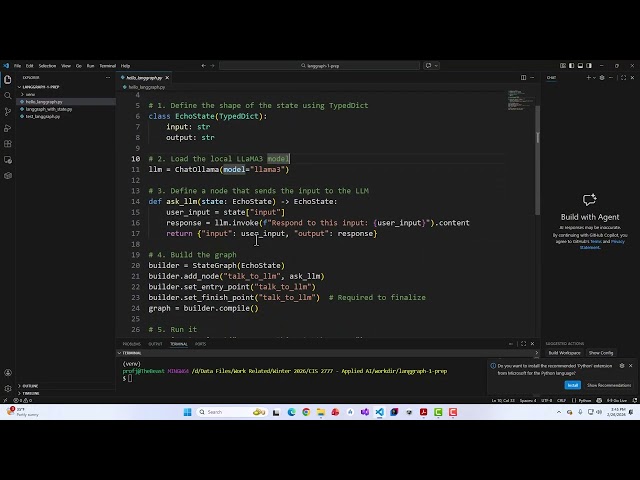Screen dimensions: 640x480
Task: Open editor More Actions menu
Action: [532, 78]
